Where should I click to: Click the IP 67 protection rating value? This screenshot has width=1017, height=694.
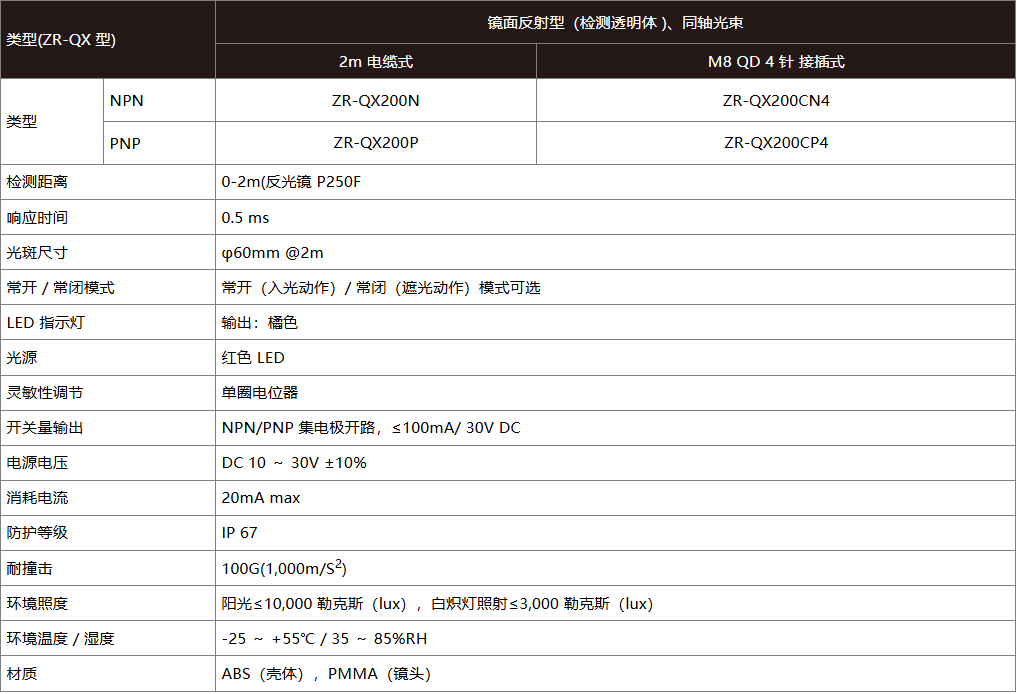[x=240, y=533]
